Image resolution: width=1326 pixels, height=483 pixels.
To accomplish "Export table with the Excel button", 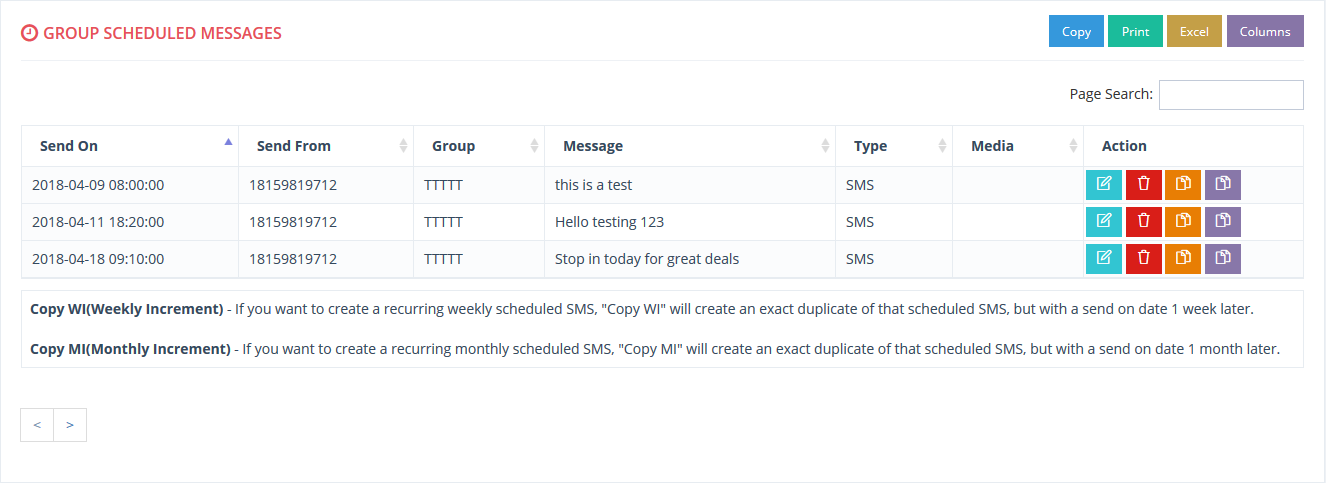I will (1194, 31).
